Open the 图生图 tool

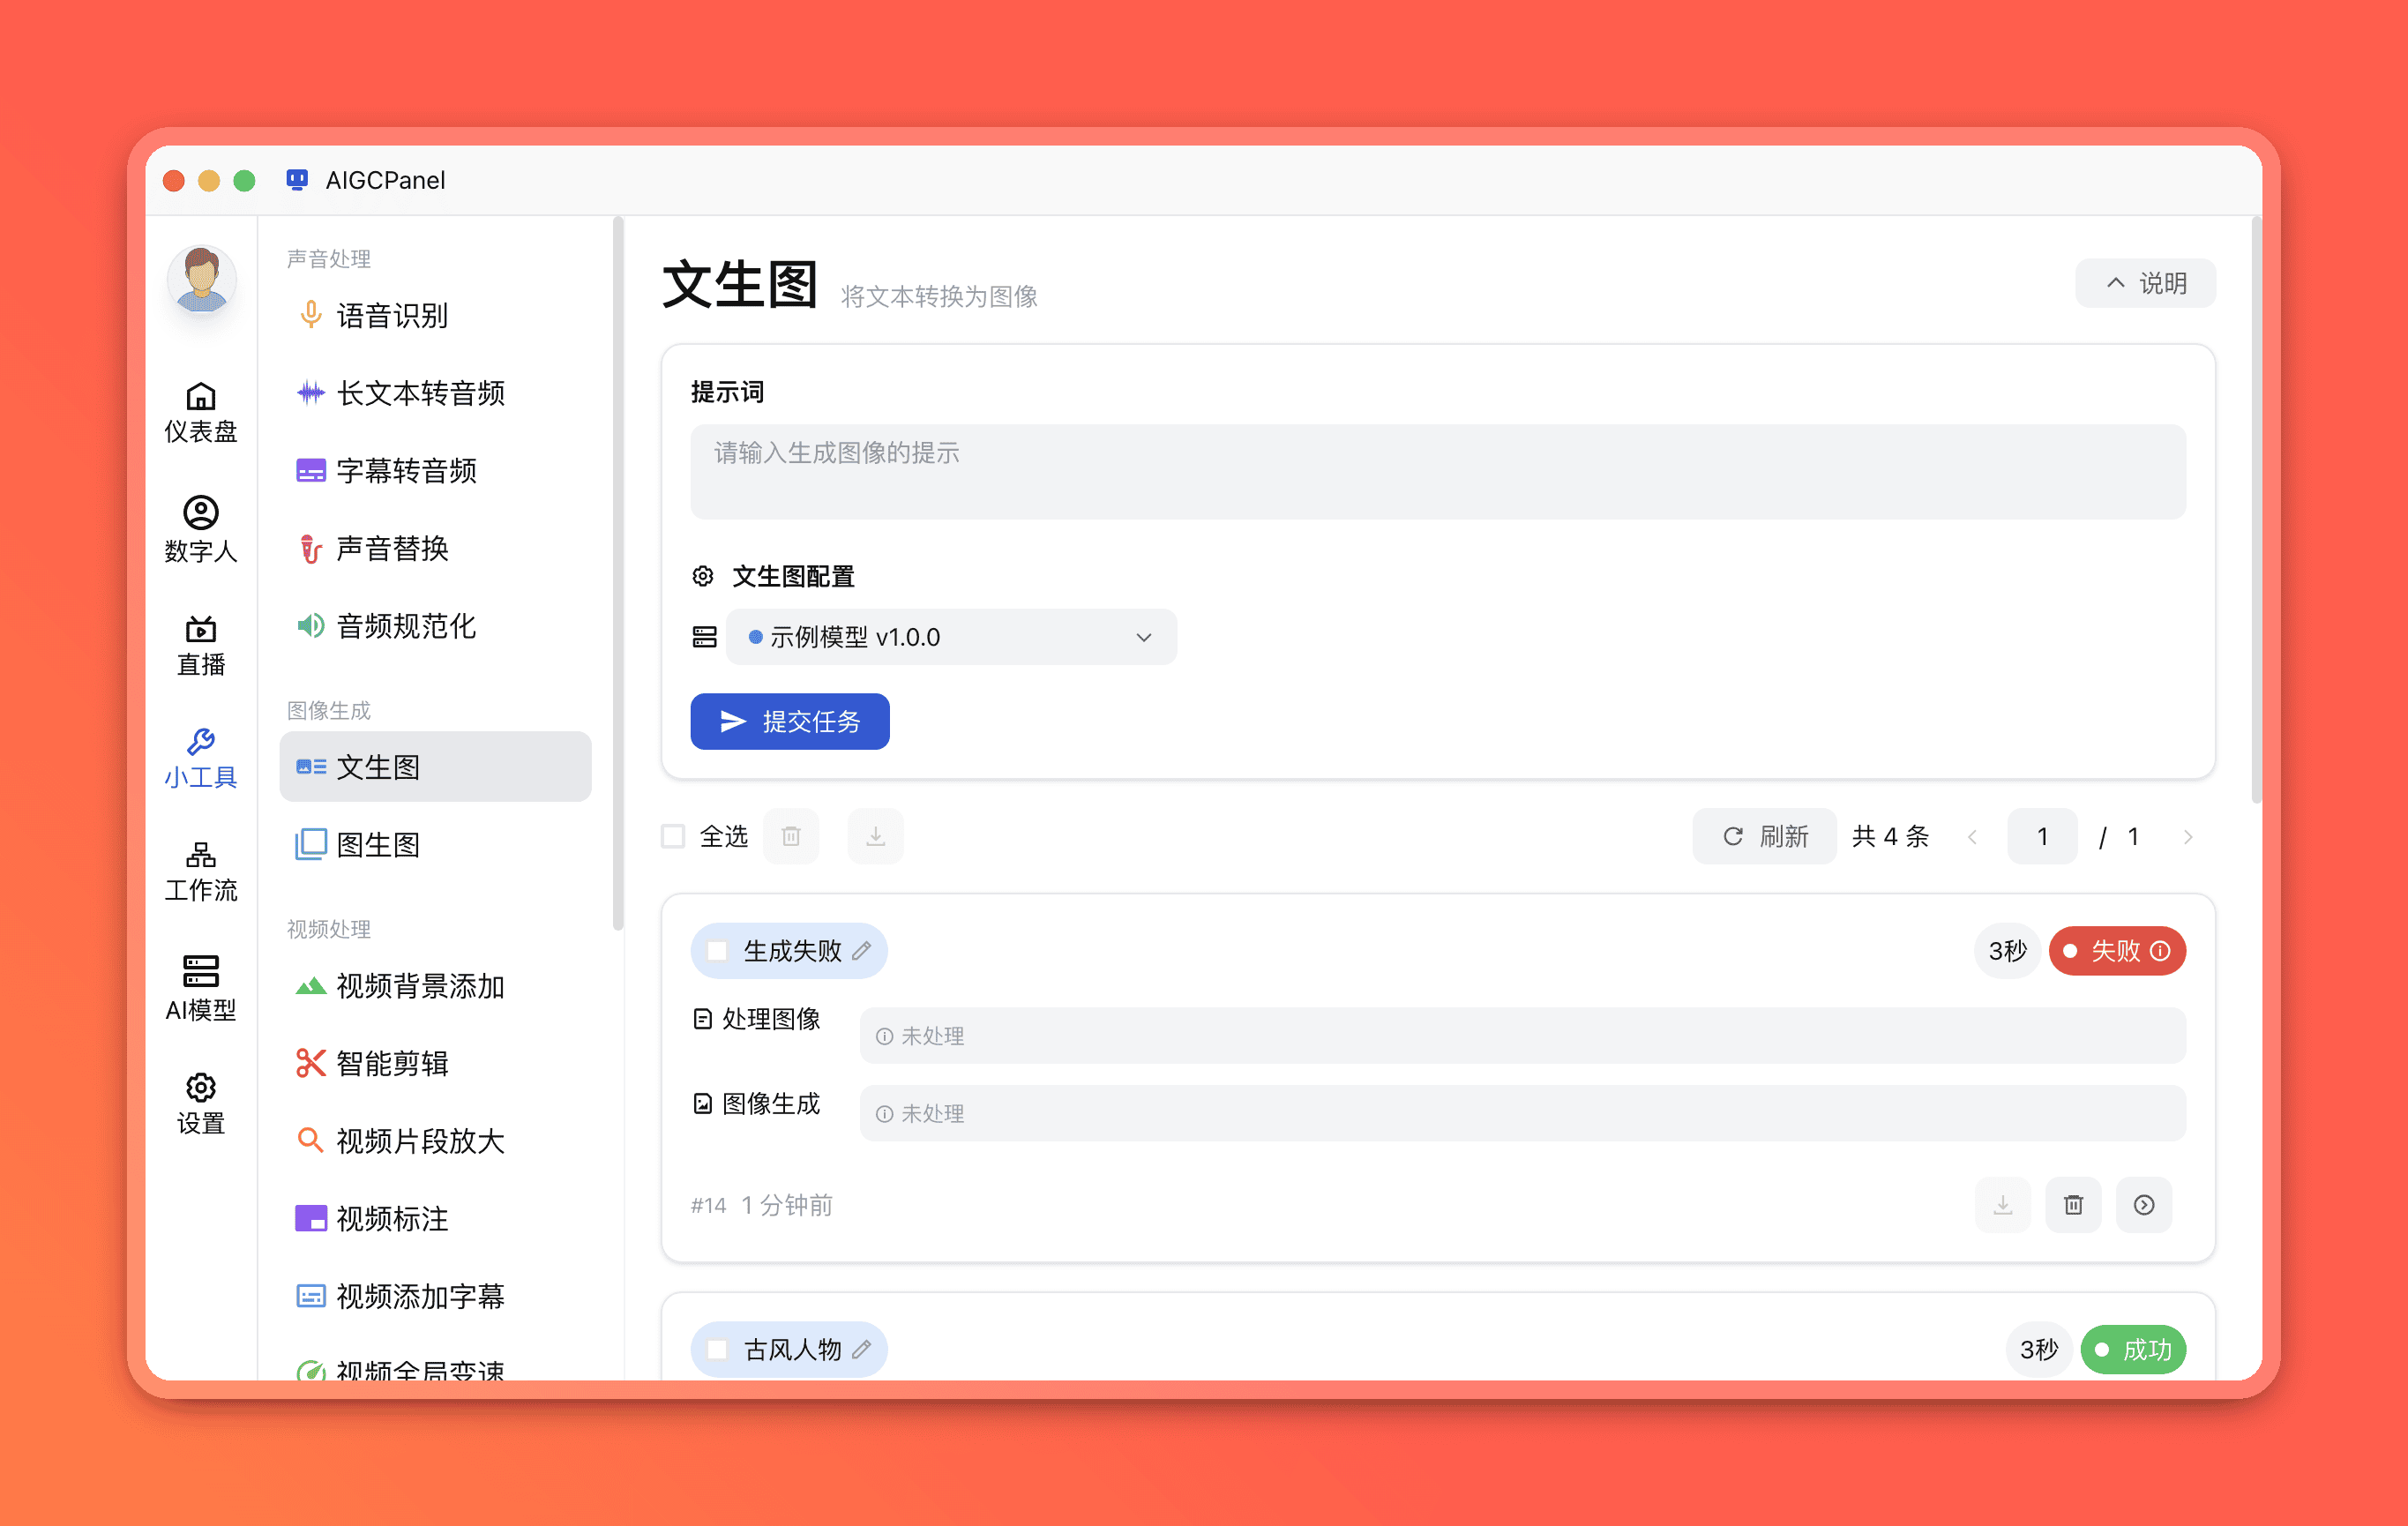(x=435, y=845)
